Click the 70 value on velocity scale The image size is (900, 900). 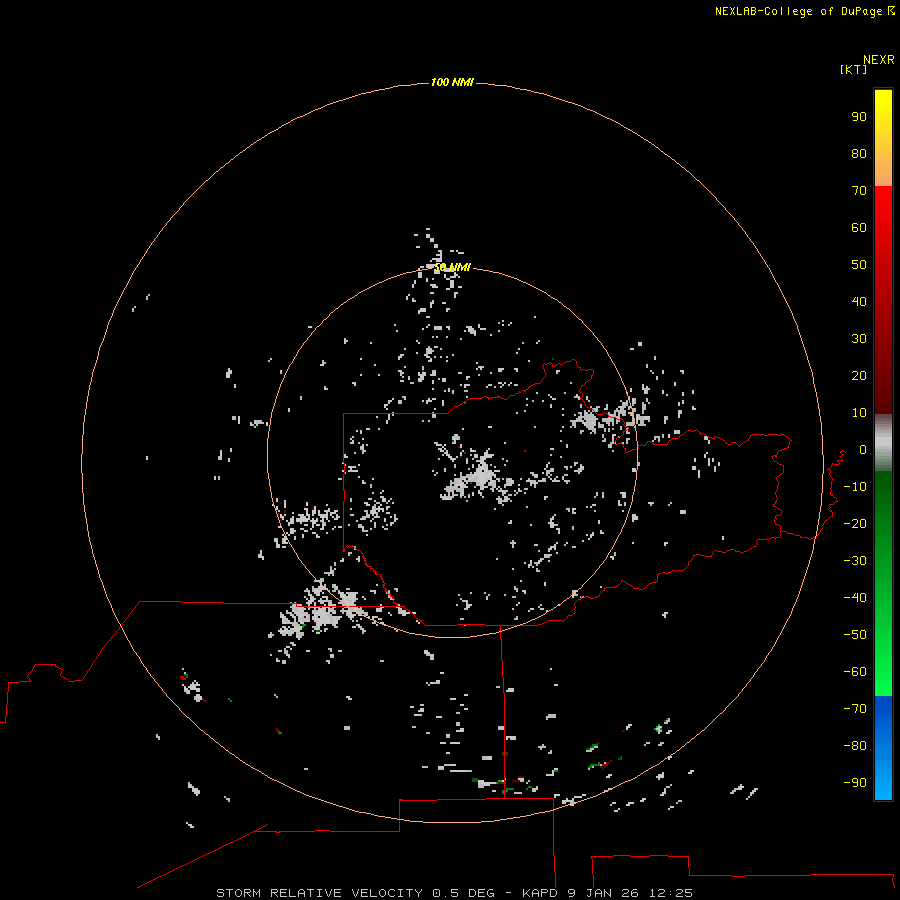point(859,191)
